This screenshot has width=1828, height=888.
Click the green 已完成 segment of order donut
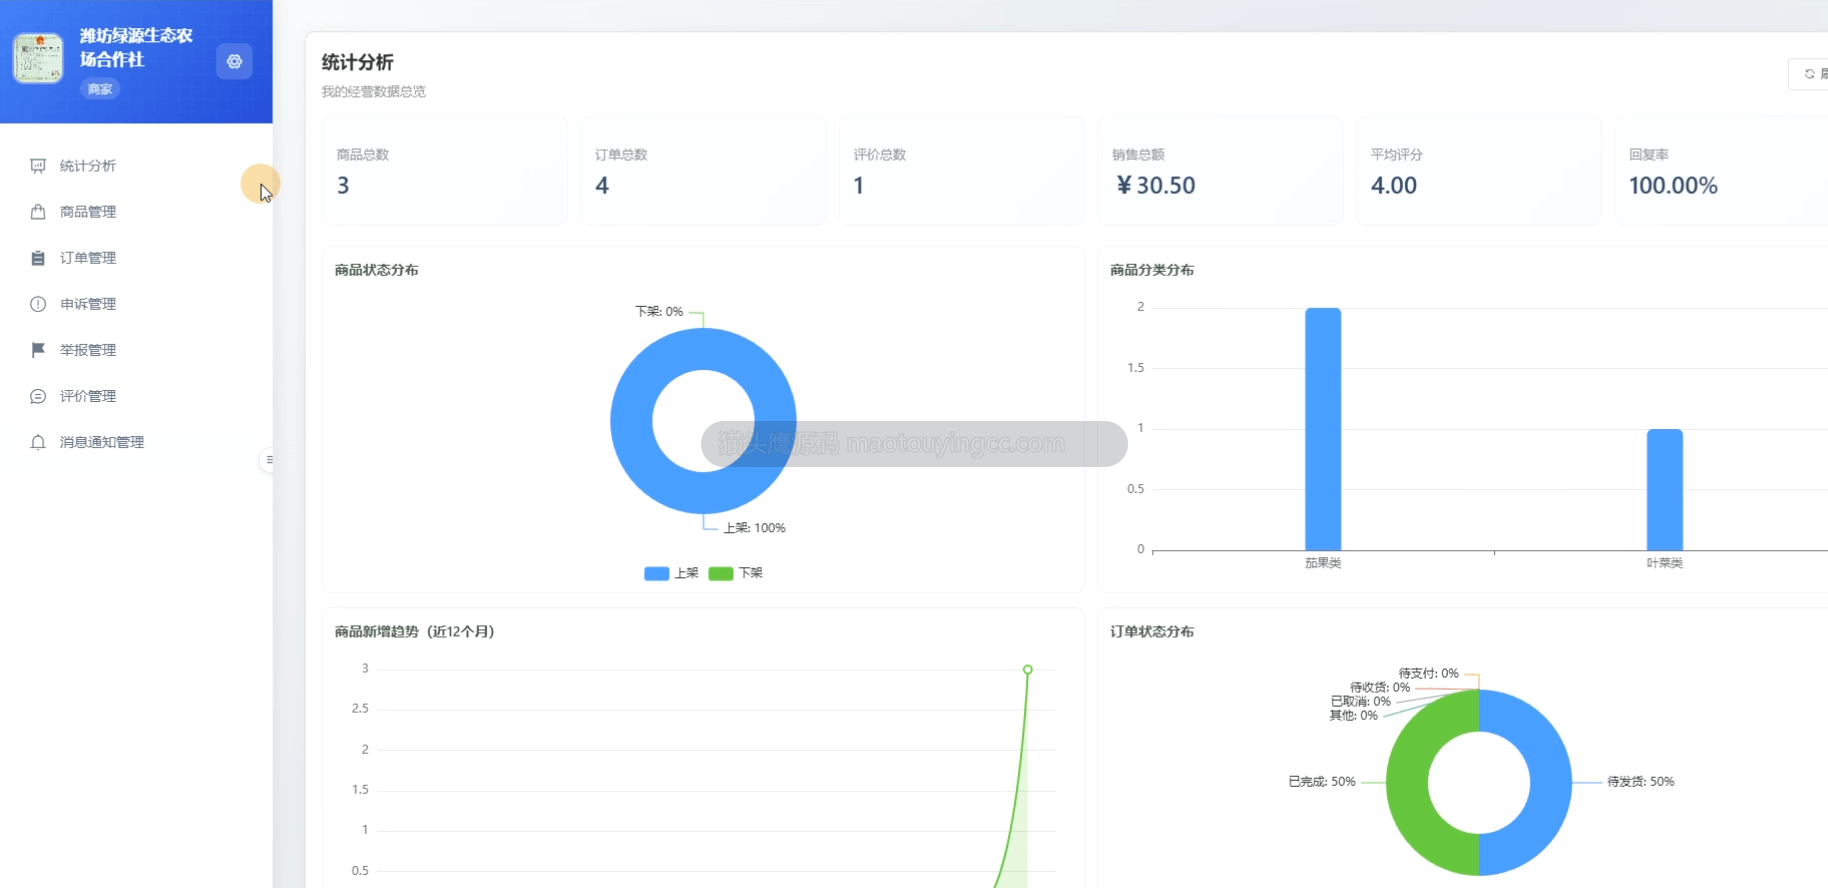pyautogui.click(x=1408, y=783)
